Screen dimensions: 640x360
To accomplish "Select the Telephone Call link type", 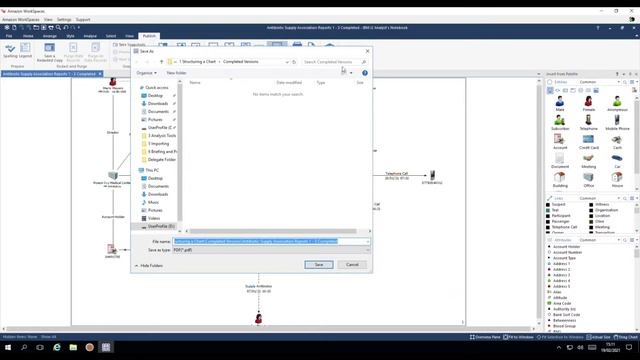I will point(564,227).
